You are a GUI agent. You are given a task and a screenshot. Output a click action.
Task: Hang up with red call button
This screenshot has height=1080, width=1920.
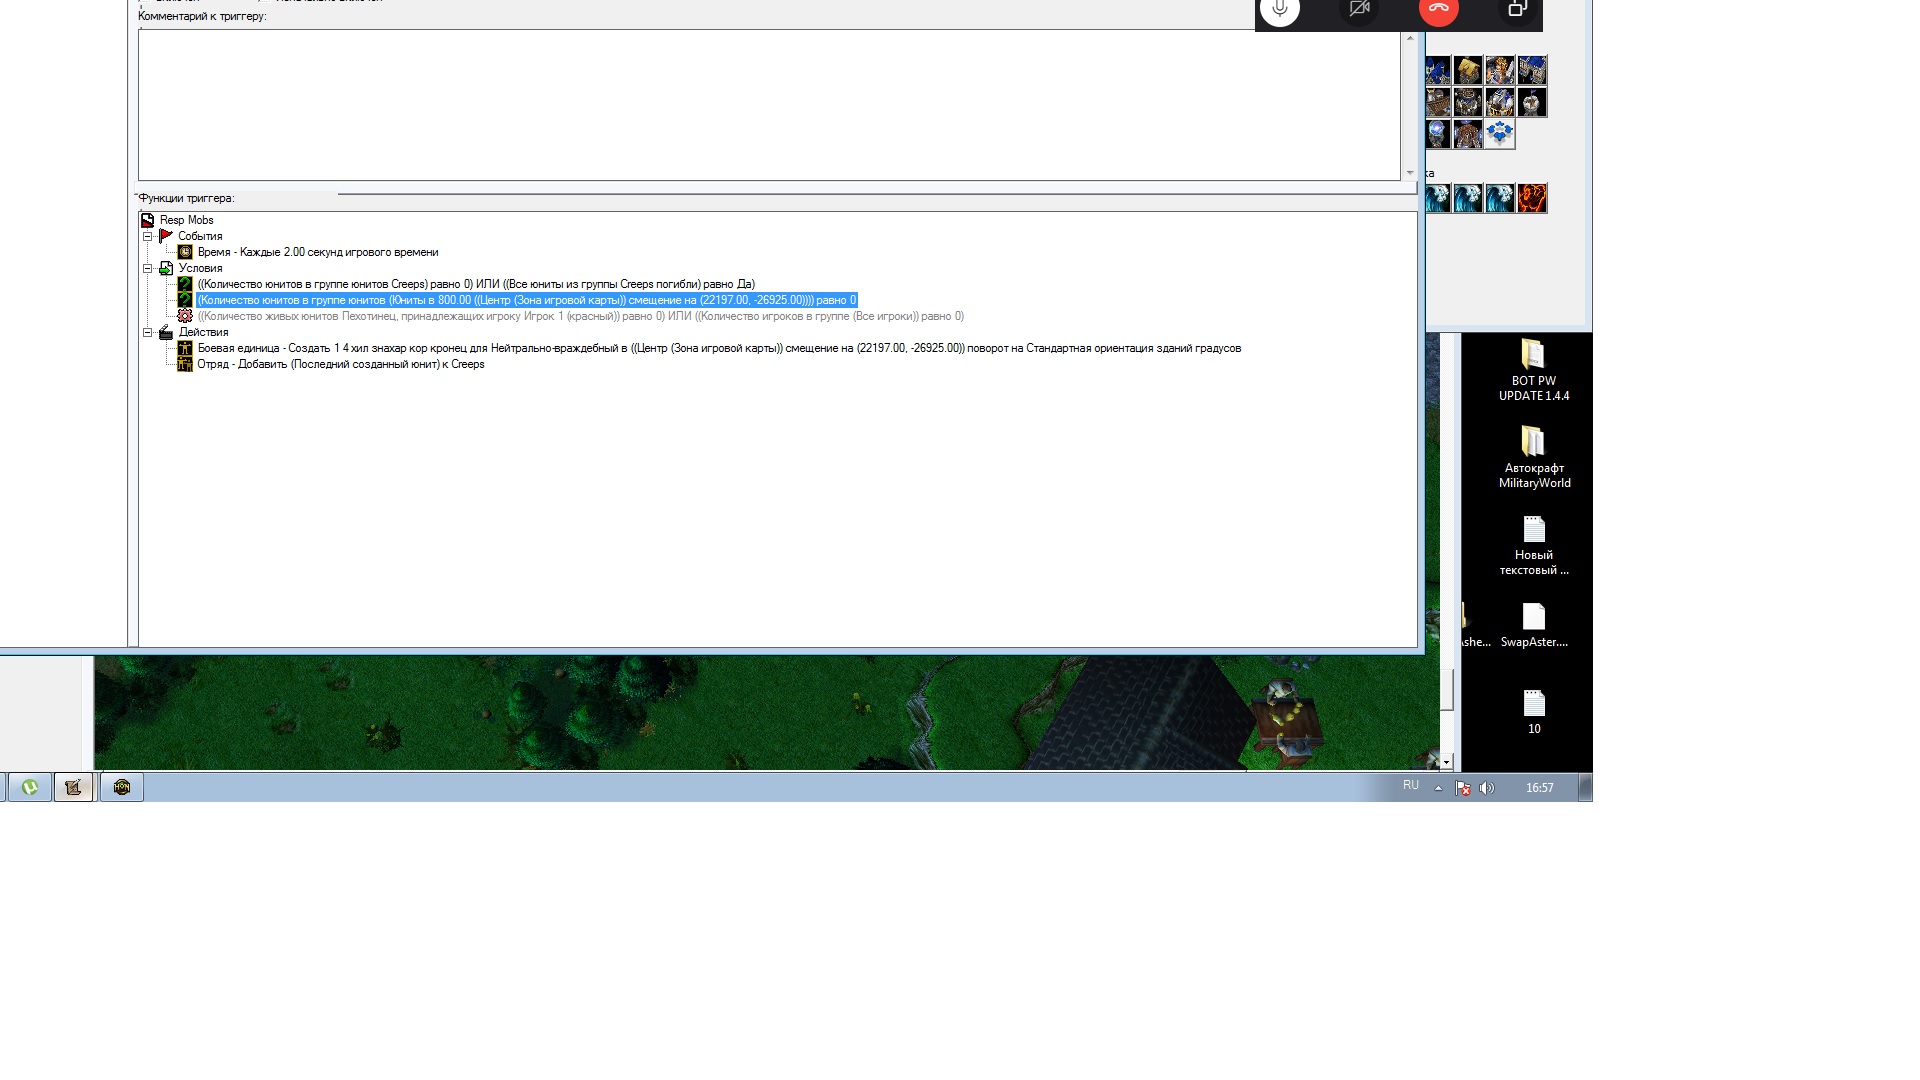coord(1438,10)
